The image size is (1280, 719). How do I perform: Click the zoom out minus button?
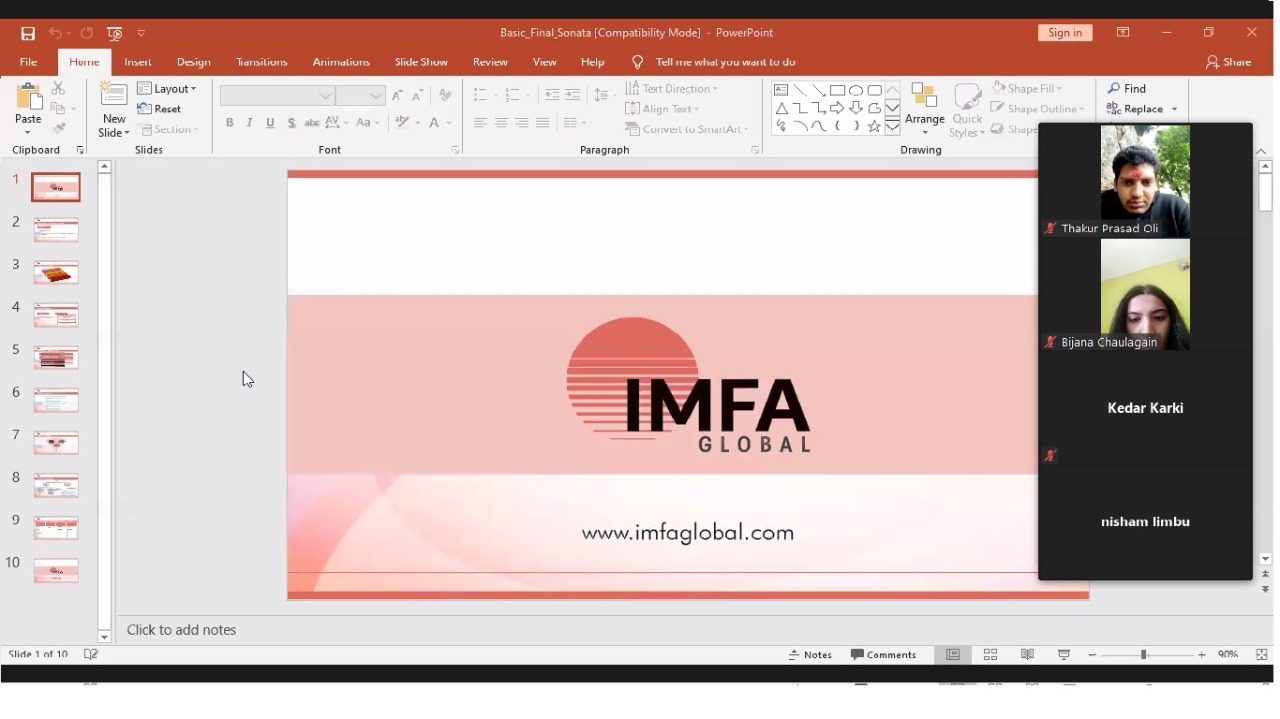pyautogui.click(x=1092, y=655)
